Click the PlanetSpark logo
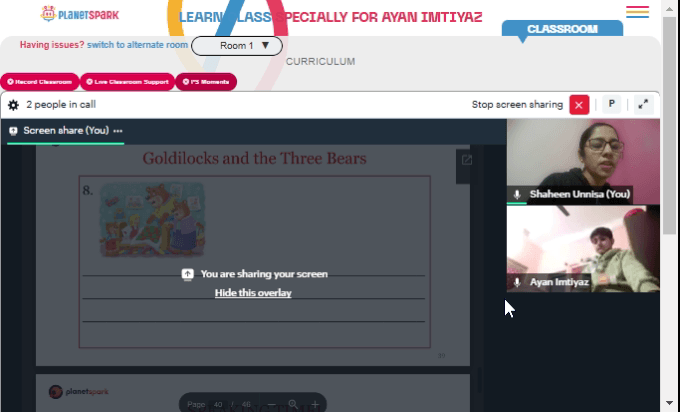Screen dimensions: 680x412 click(80, 14)
